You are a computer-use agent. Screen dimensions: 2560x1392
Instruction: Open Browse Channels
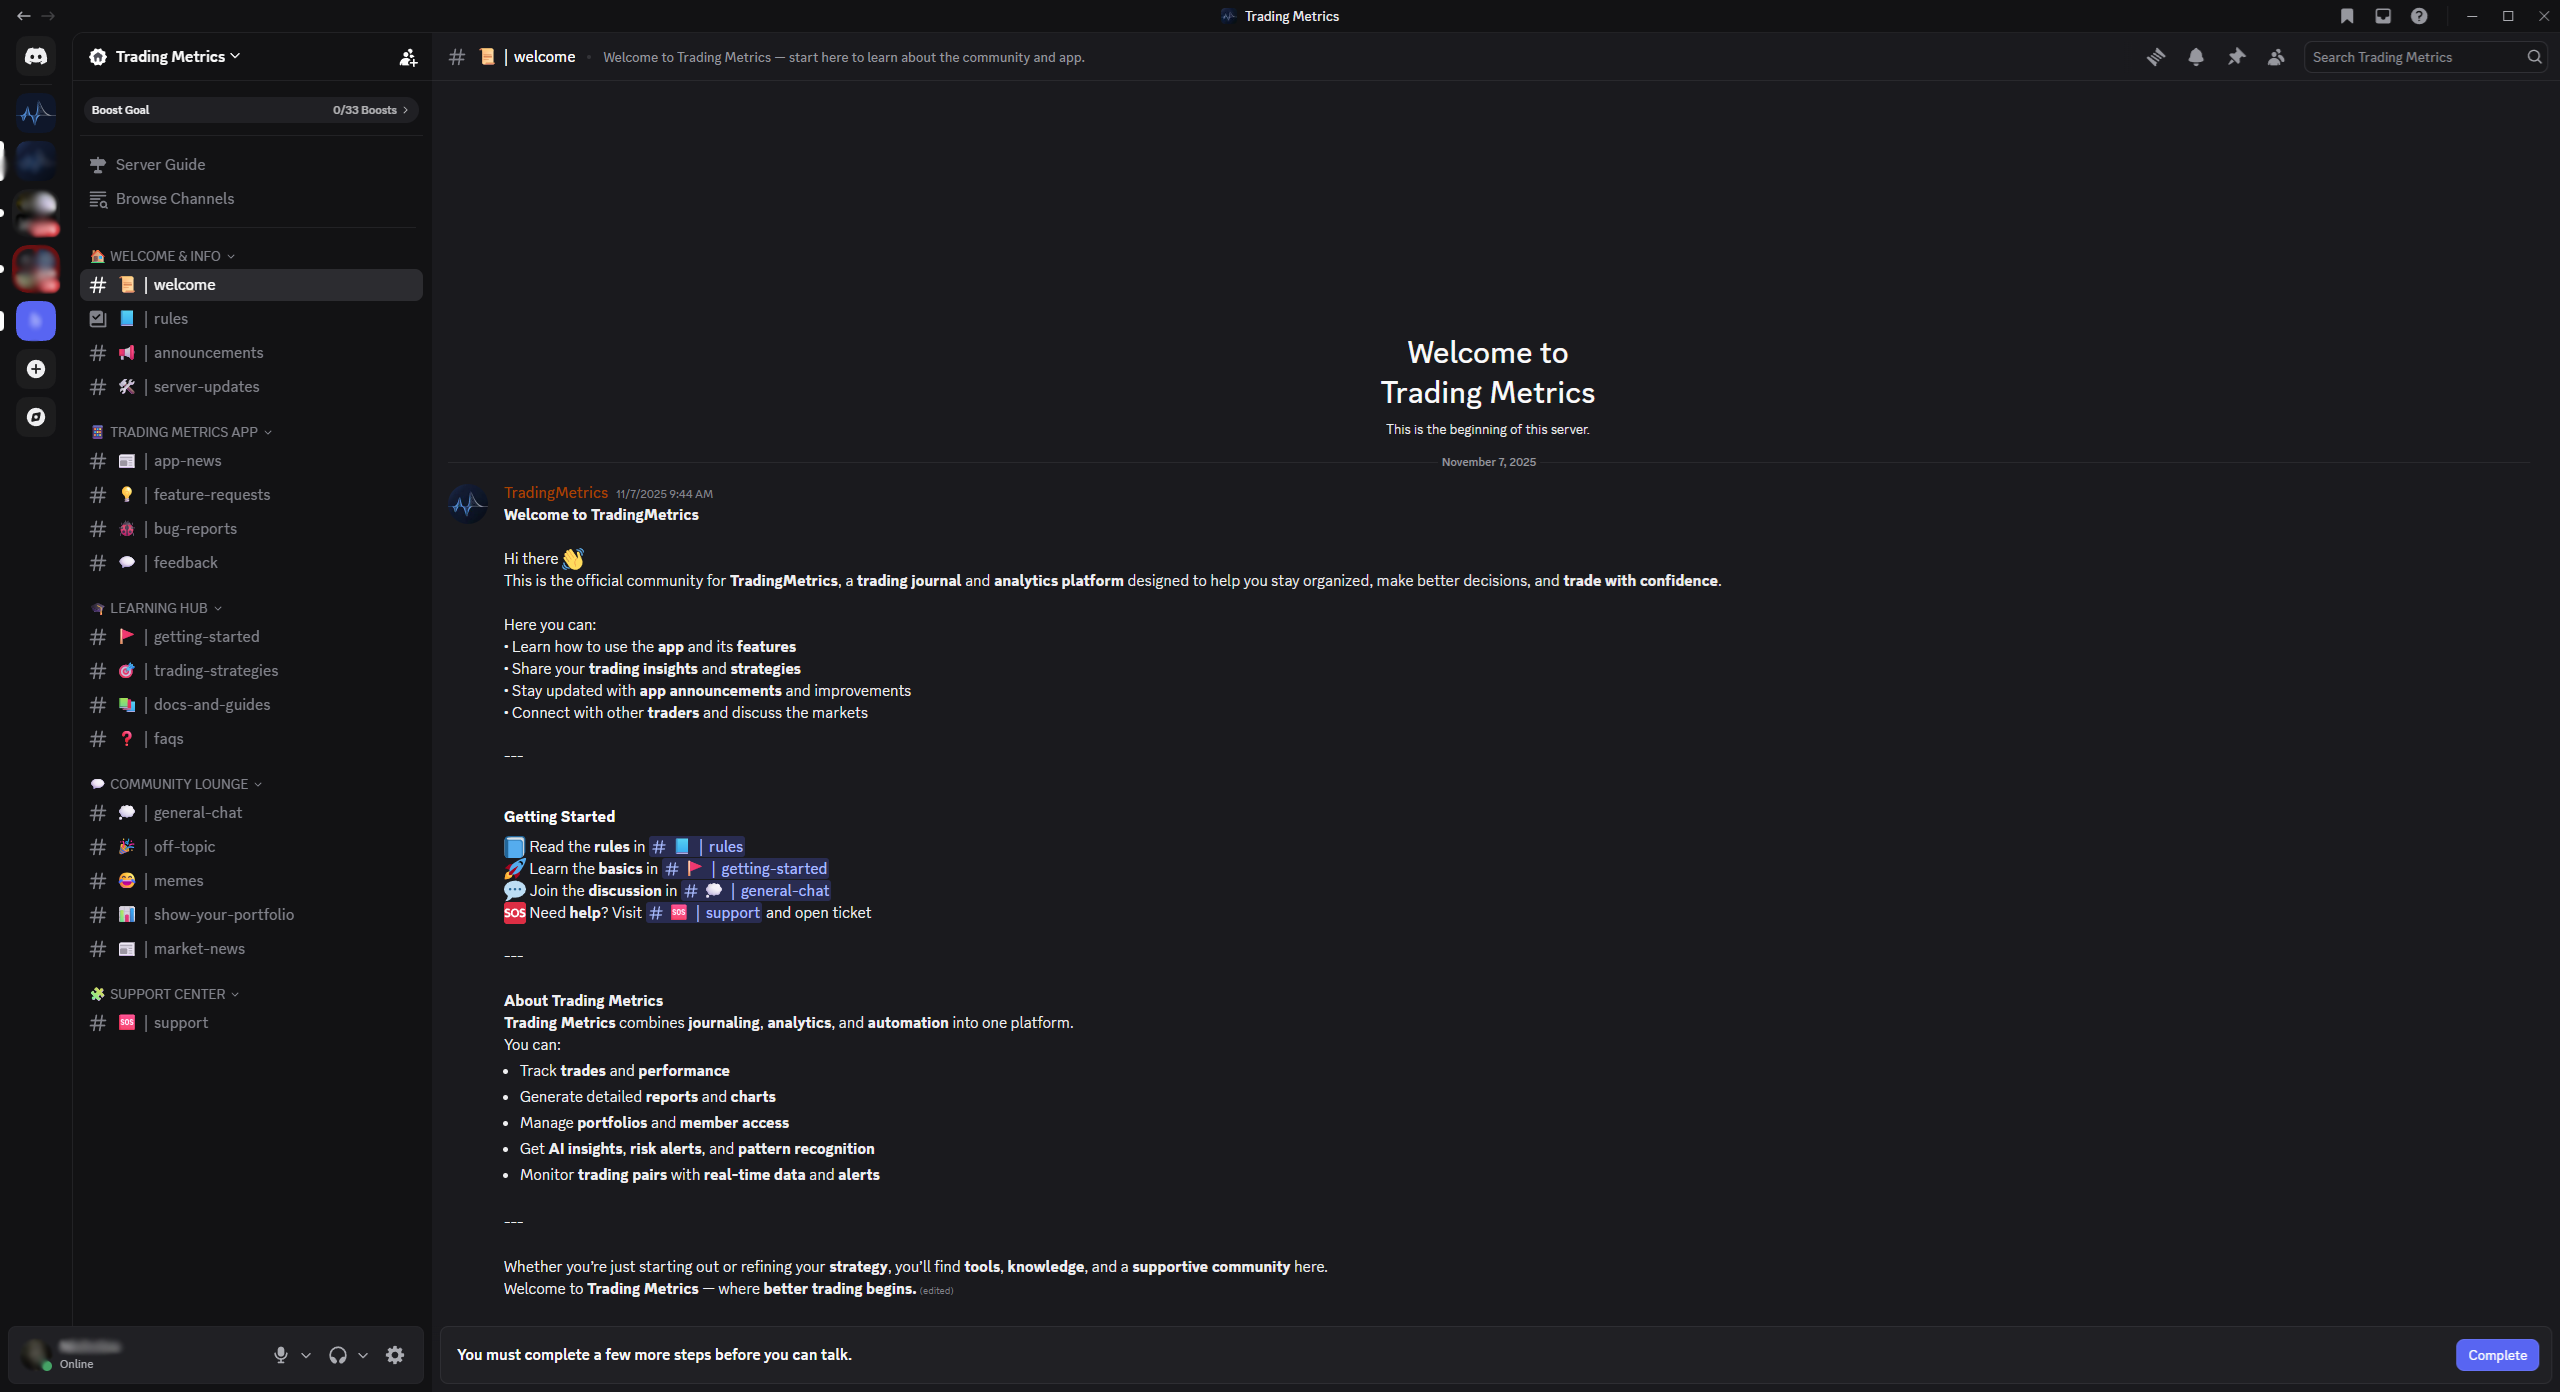(x=251, y=199)
